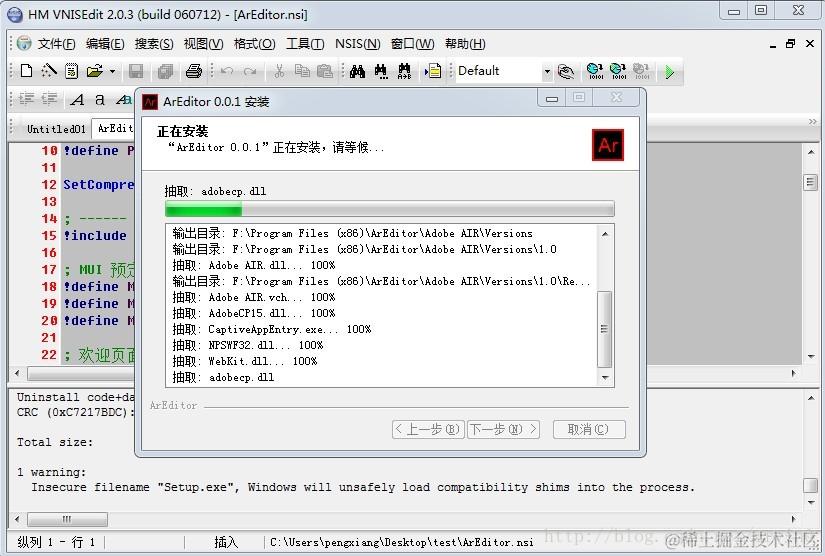Click the indent lines icon
This screenshot has height=556, width=825.
[26, 99]
